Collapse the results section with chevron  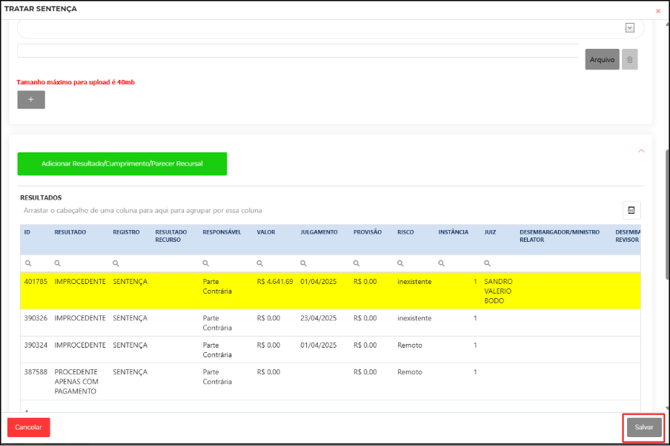click(641, 151)
